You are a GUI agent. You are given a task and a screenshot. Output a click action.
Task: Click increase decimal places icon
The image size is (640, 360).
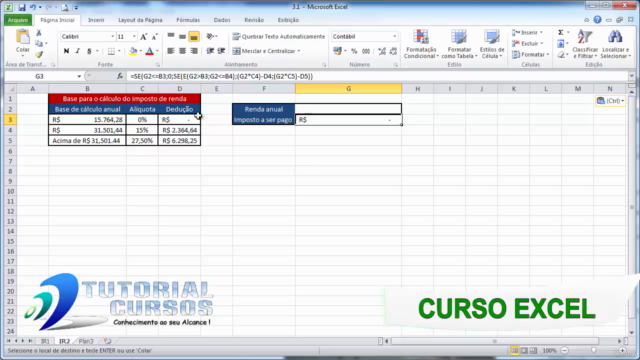click(x=382, y=51)
